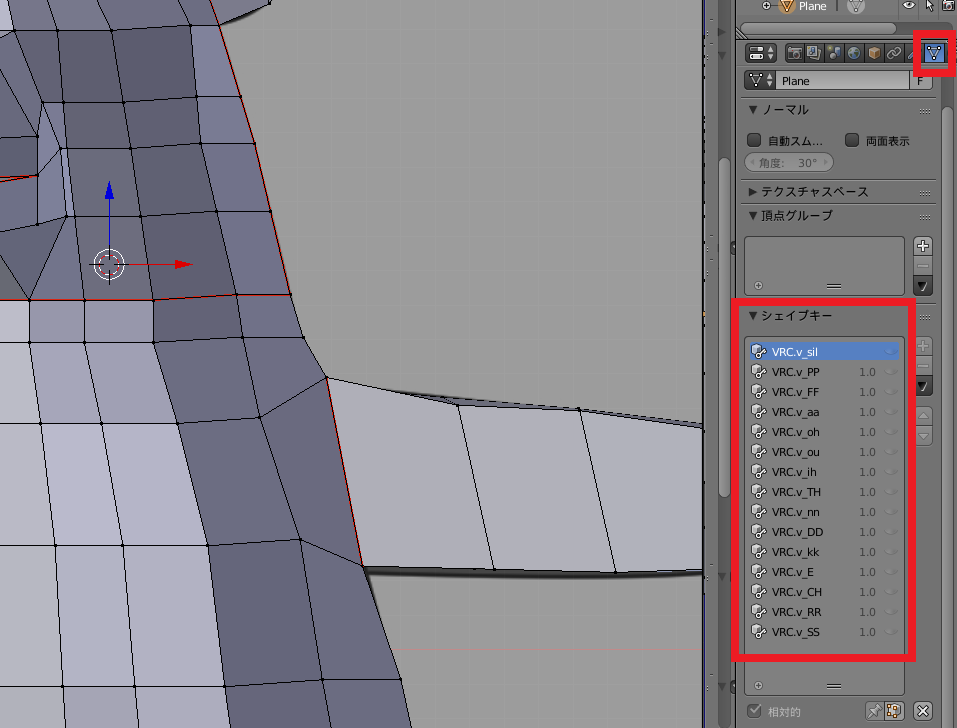This screenshot has width=957, height=728.
Task: Toggle mute eye for VRC.v_SS shape key
Action: pyautogui.click(x=891, y=632)
